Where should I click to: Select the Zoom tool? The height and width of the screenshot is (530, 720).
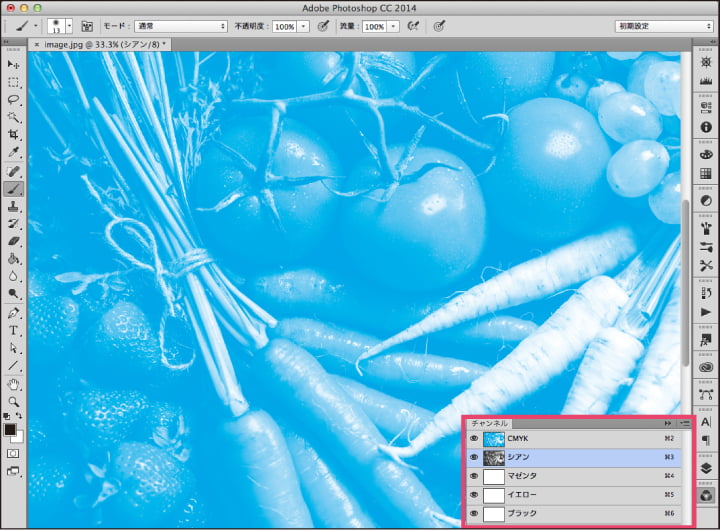(x=14, y=402)
